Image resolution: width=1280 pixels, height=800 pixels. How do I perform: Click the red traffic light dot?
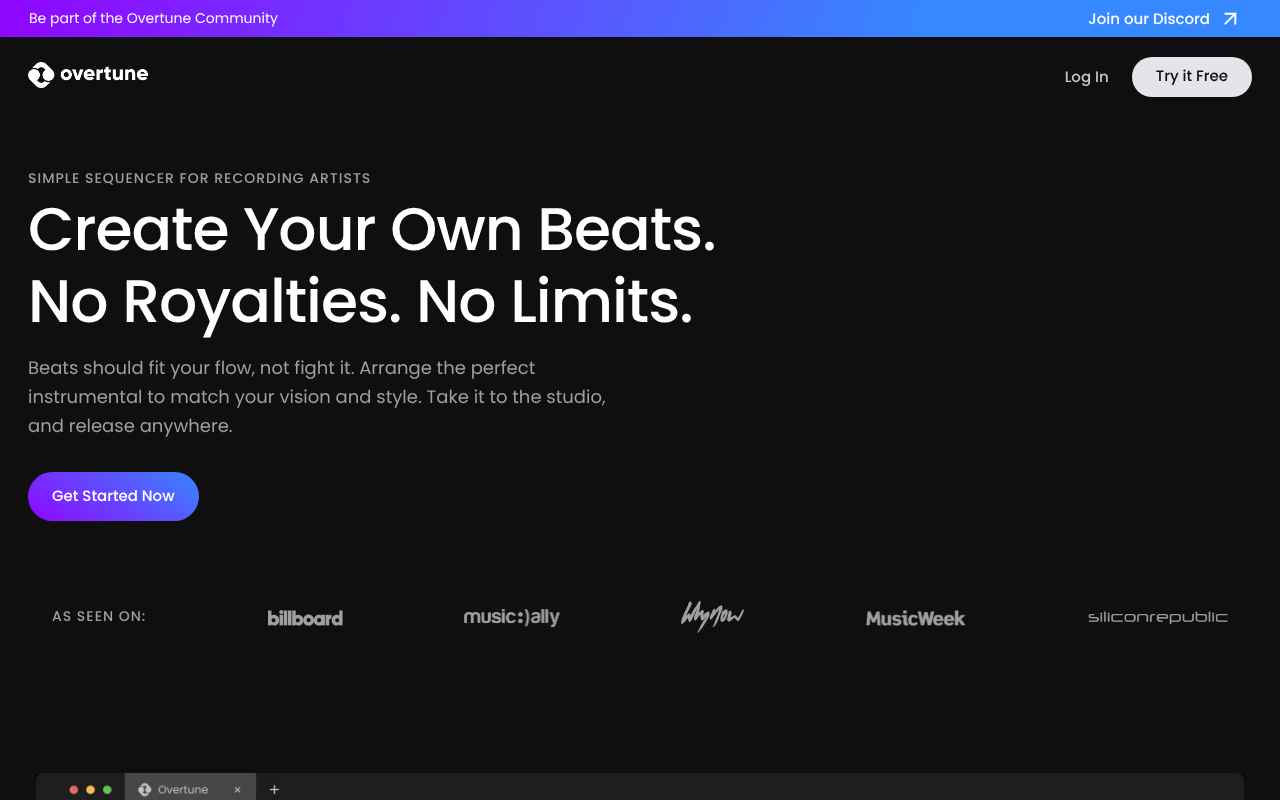pyautogui.click(x=73, y=789)
